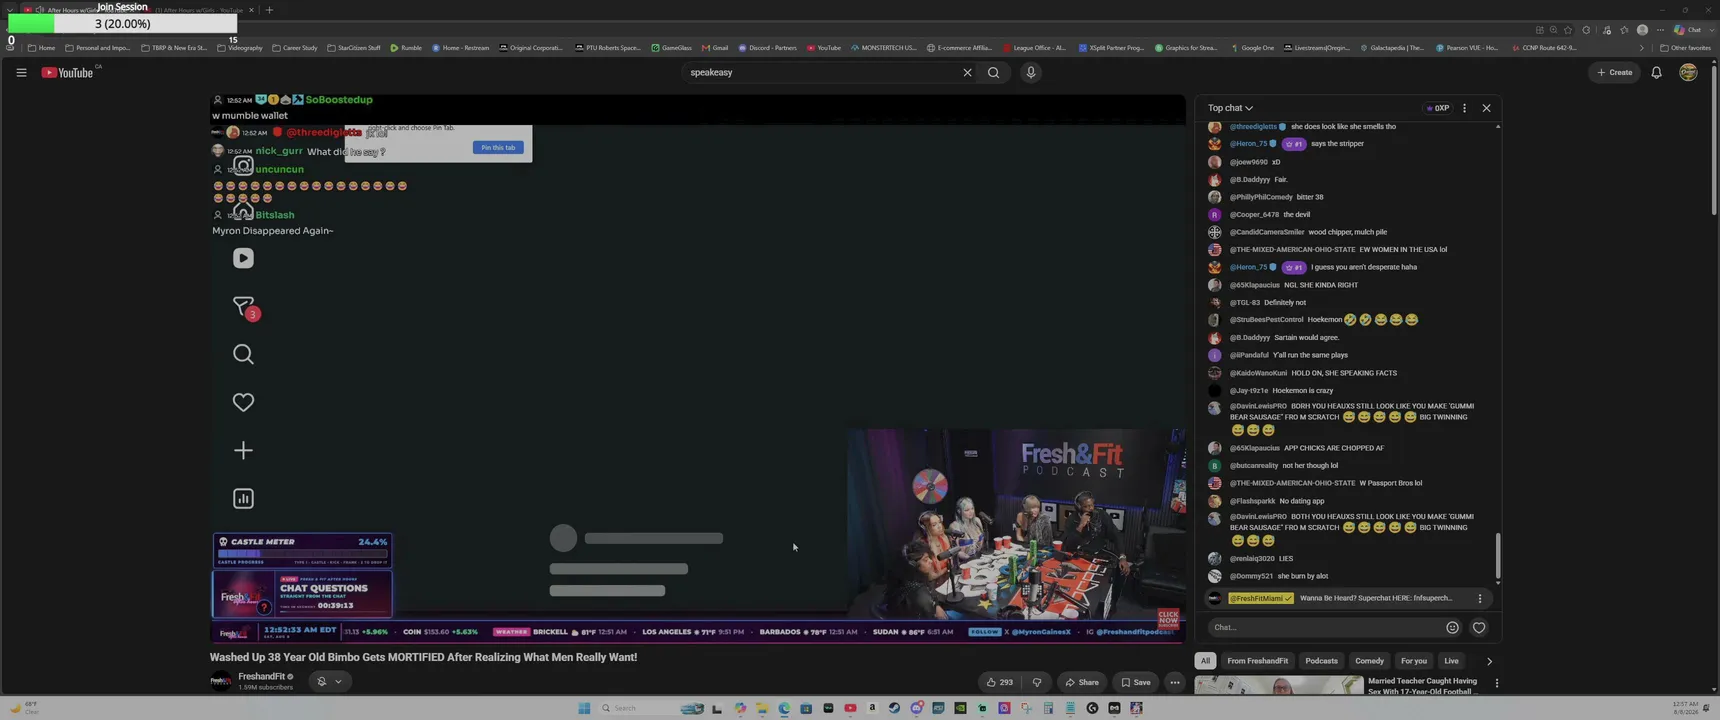Select the Live filter chip

(1451, 661)
